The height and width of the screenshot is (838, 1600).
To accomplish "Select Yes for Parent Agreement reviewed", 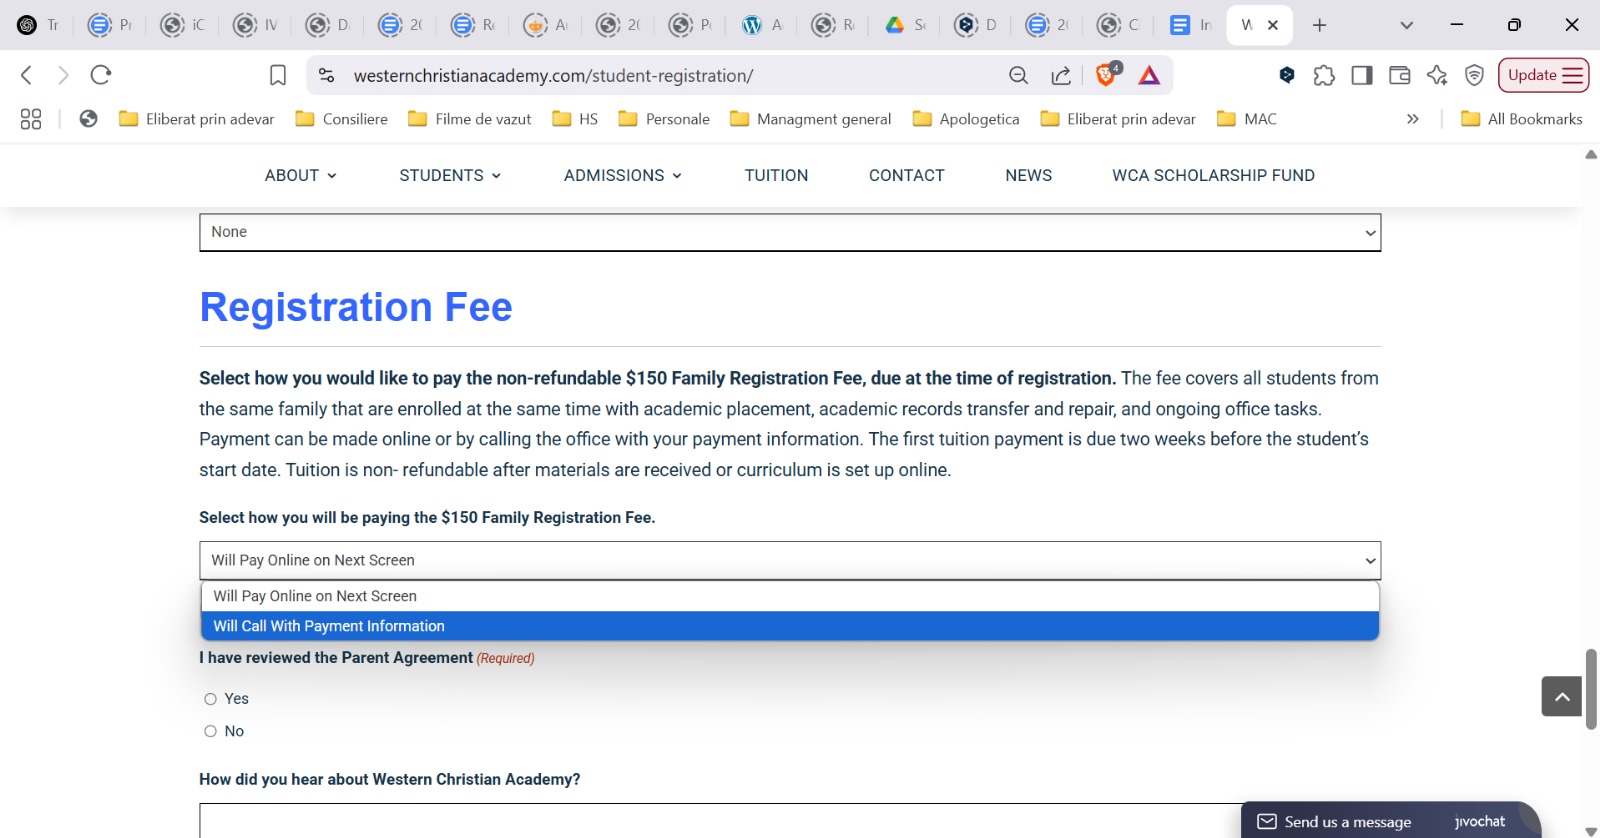I will click(x=211, y=699).
